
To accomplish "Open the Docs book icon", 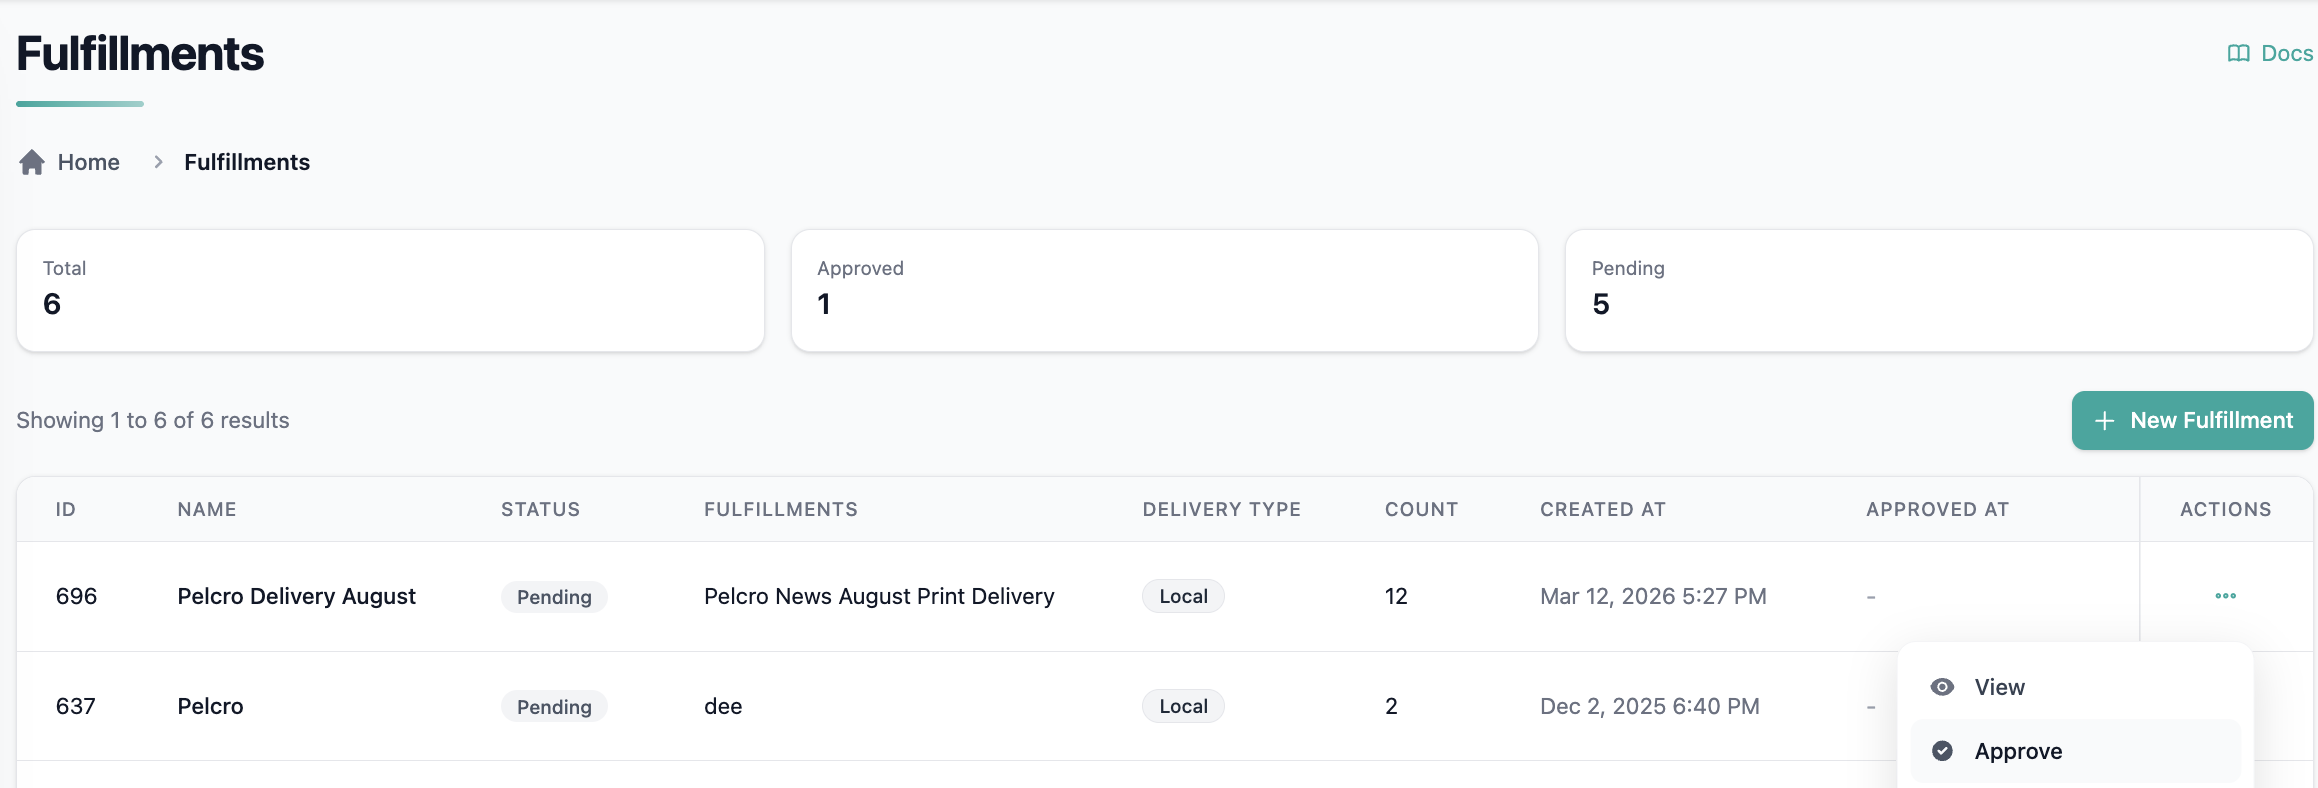I will [x=2238, y=54].
